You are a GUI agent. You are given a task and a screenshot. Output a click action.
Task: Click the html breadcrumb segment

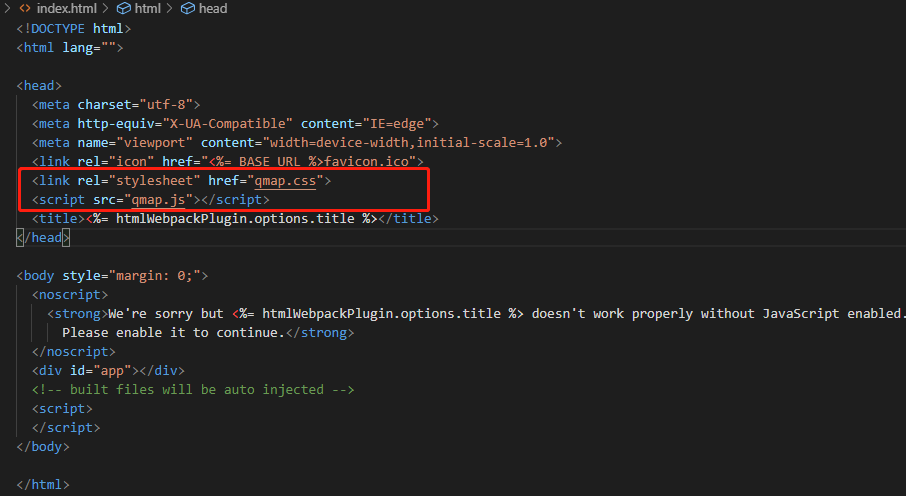tap(148, 9)
